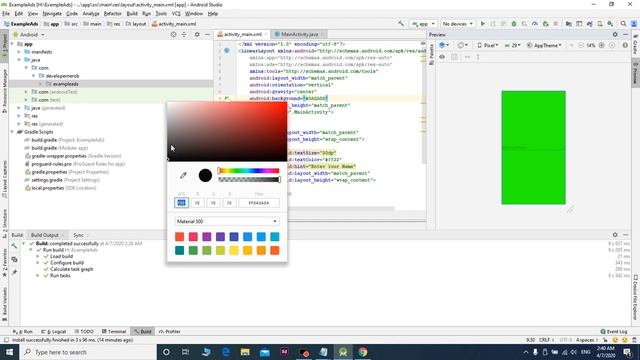Click the Make Project hammer icon
Viewport: 640px width, 360px height.
pyautogui.click(x=401, y=24)
